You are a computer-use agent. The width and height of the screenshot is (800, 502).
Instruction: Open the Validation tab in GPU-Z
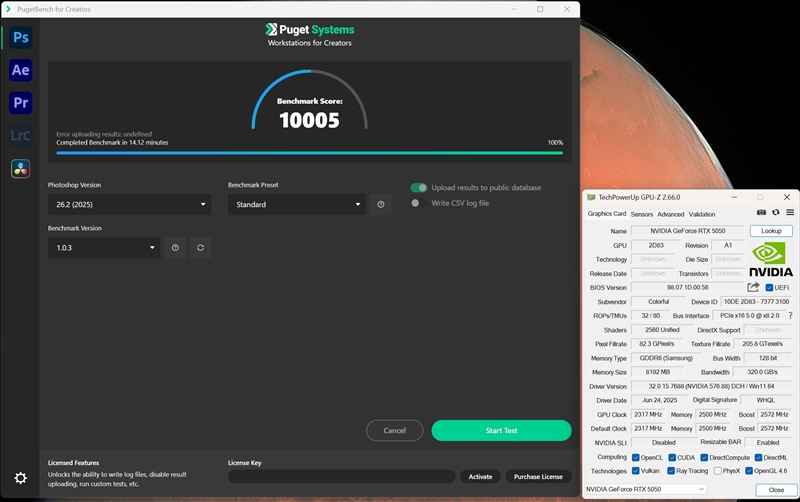pyautogui.click(x=702, y=214)
